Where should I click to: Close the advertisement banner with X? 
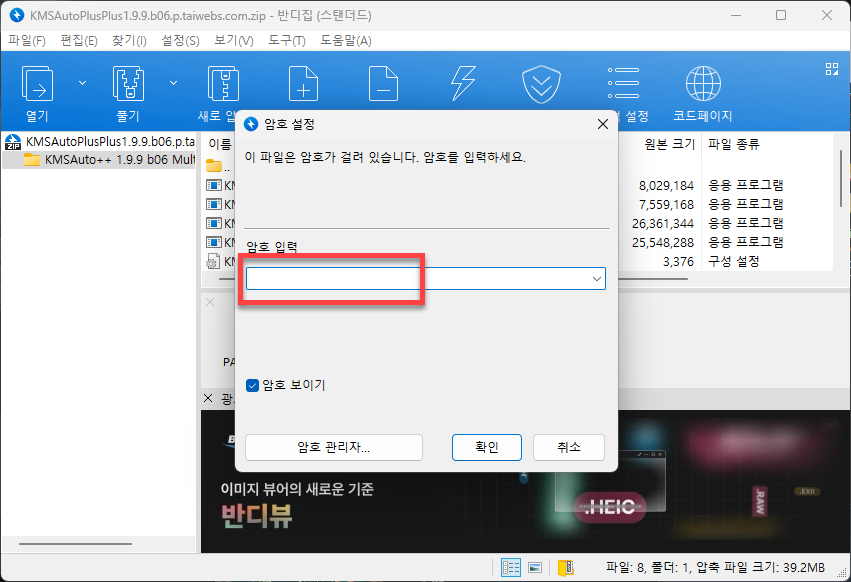click(208, 398)
